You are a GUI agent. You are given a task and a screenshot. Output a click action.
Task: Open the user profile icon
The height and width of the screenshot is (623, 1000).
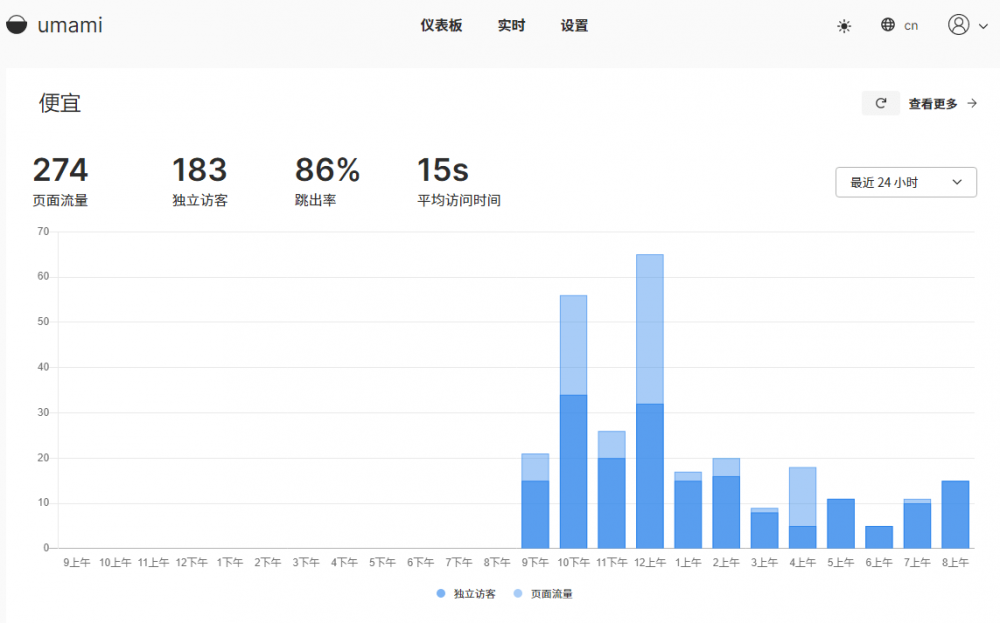pos(957,25)
